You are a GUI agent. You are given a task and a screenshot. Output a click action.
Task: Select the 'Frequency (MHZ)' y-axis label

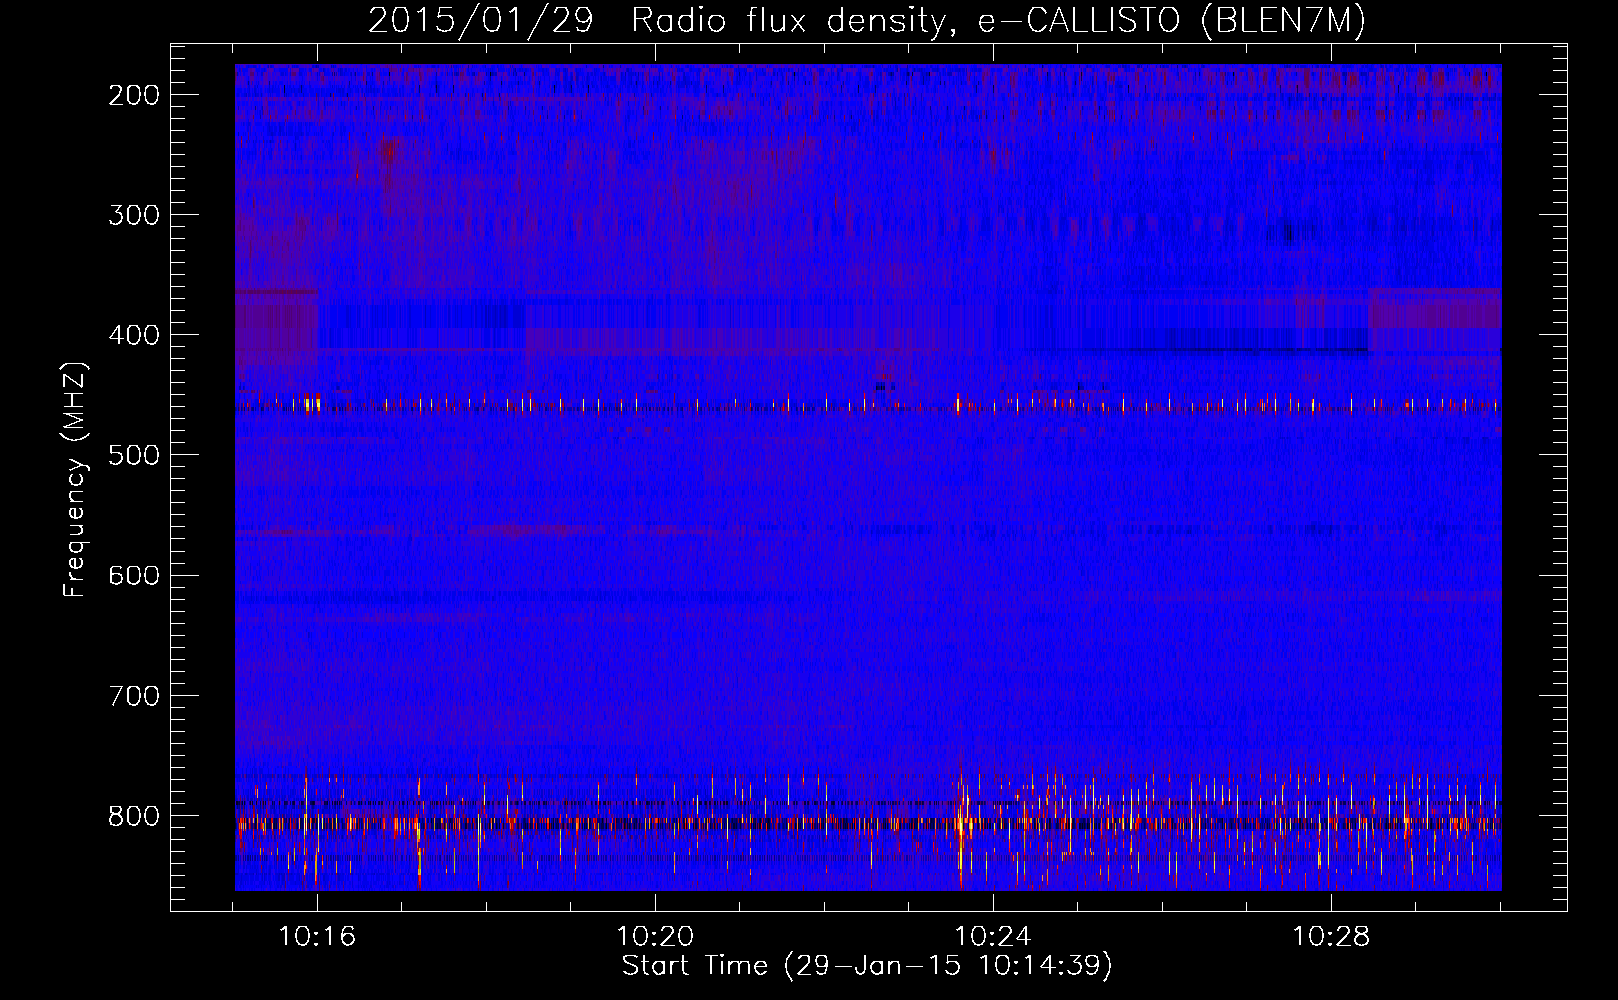(75, 479)
